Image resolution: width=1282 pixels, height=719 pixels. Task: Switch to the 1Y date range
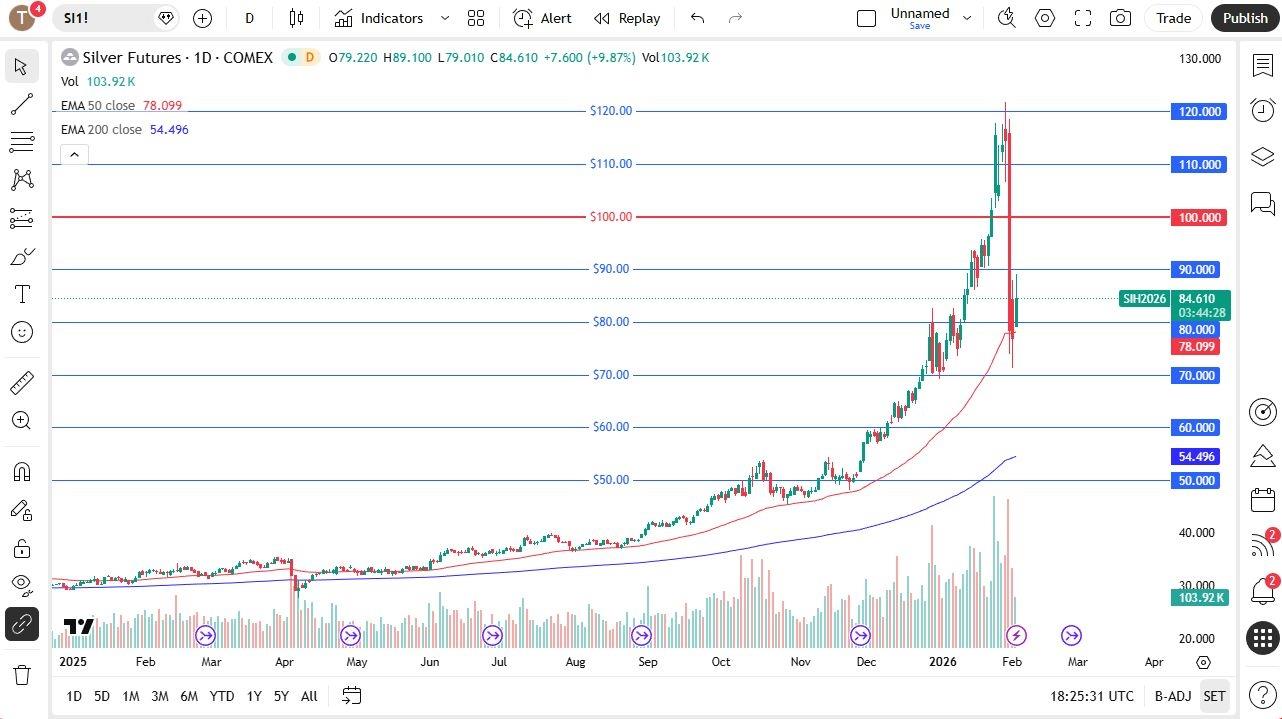click(x=253, y=696)
